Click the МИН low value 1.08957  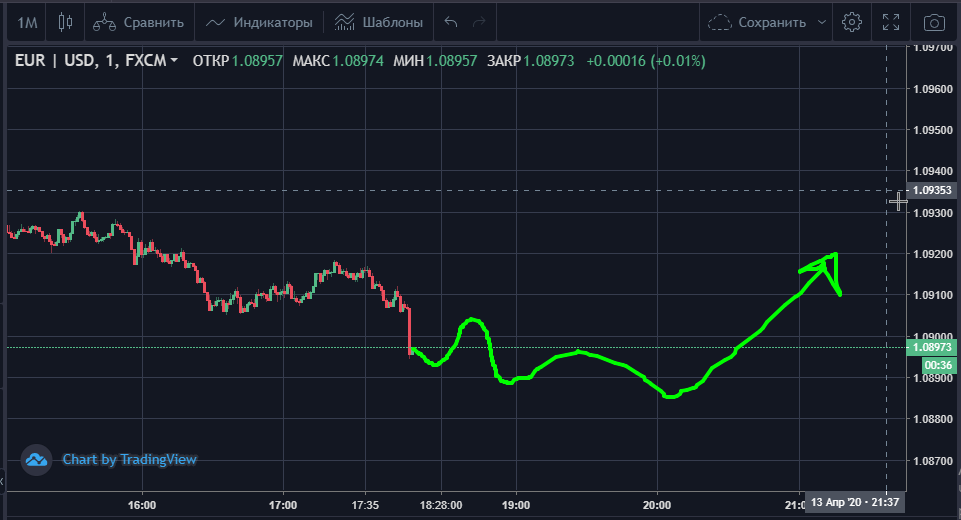click(451, 61)
